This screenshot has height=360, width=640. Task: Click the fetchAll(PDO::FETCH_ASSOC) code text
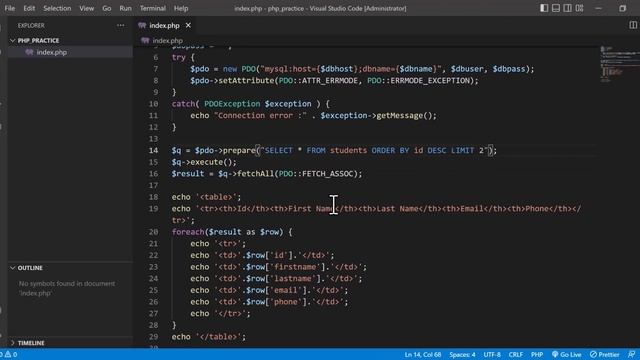tap(299, 173)
